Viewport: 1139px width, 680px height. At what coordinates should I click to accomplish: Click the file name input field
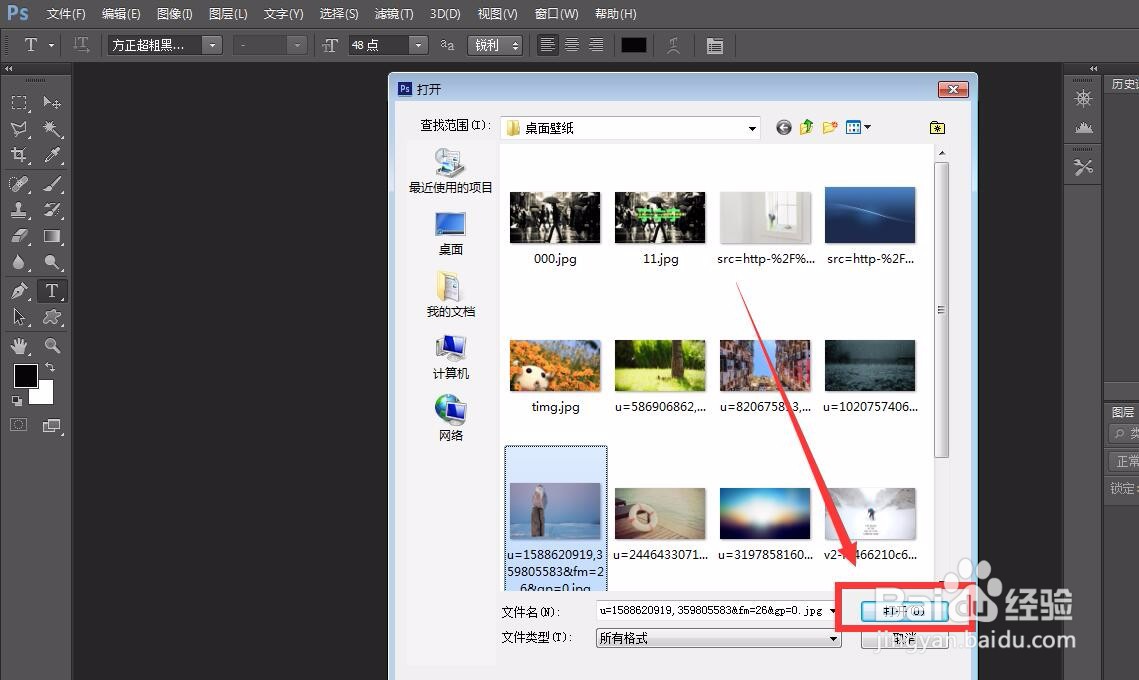(712, 611)
